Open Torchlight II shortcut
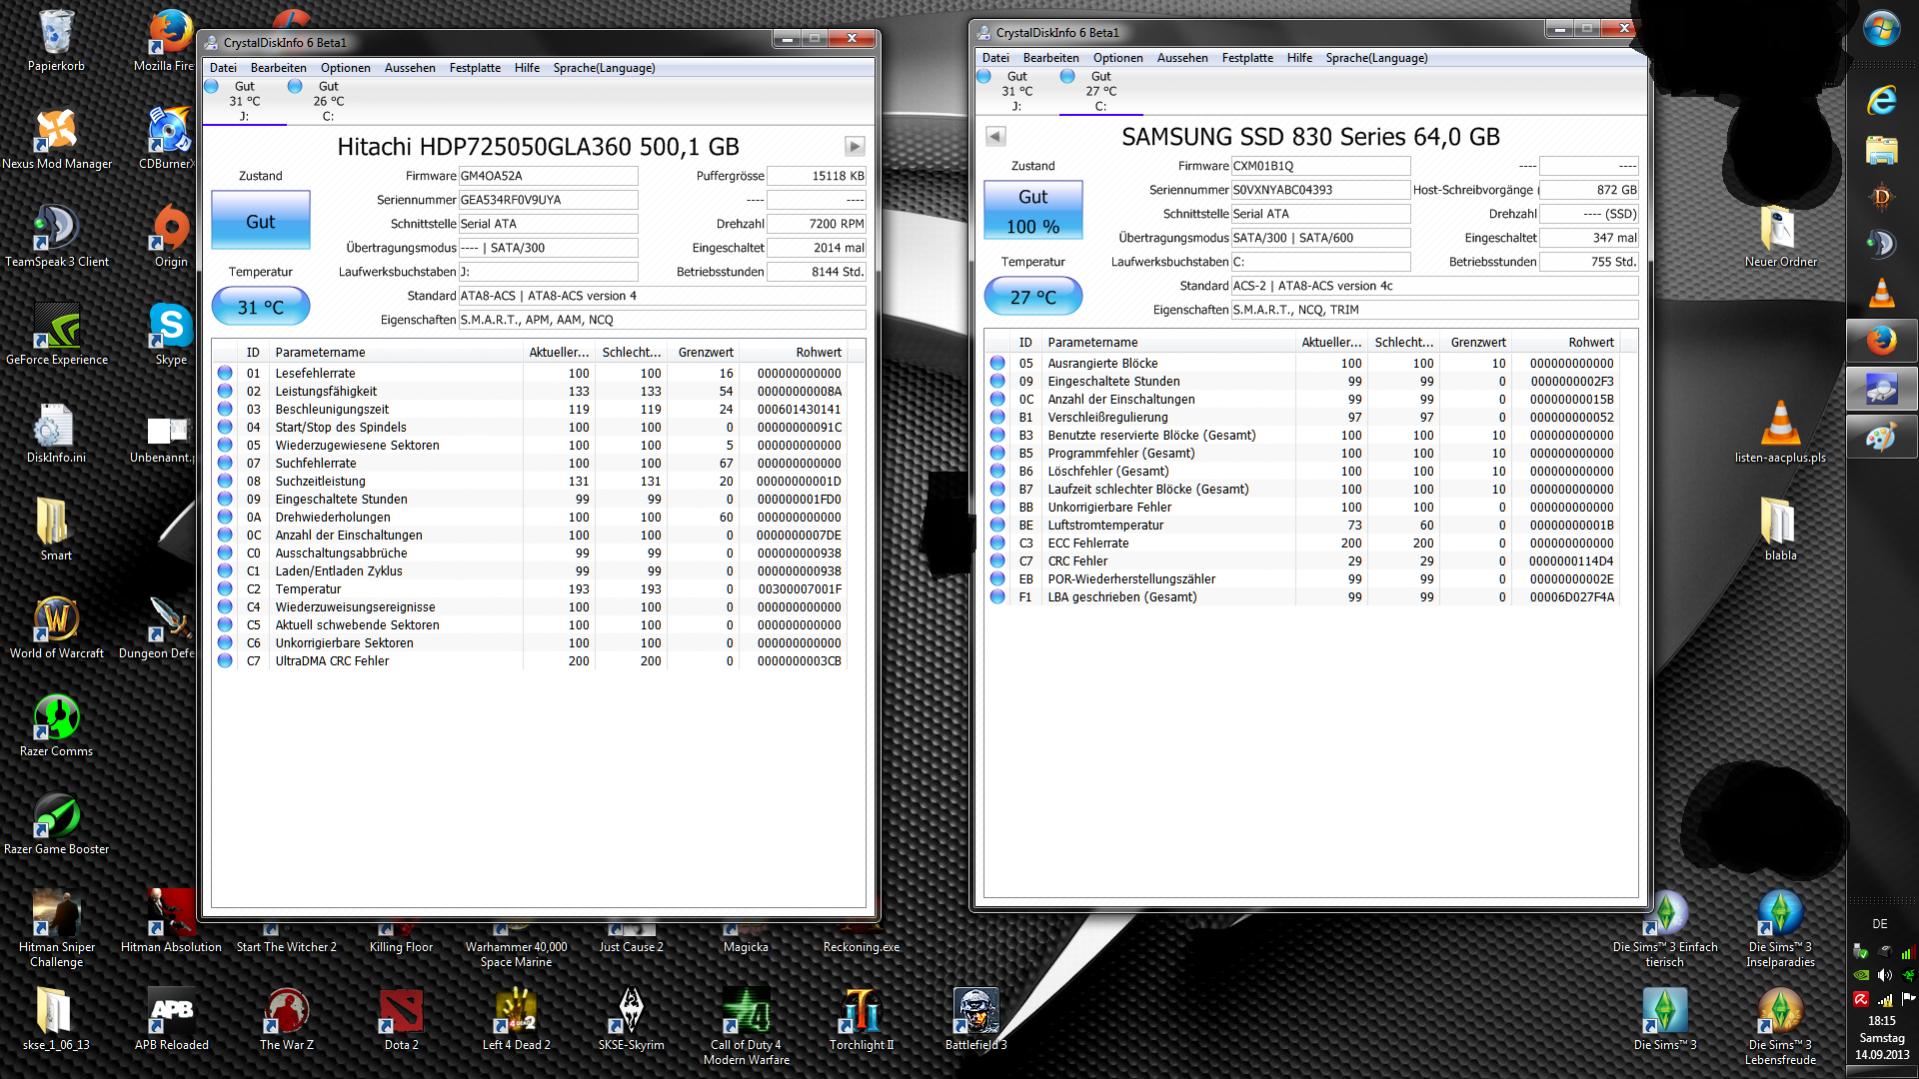Screen dimensions: 1919x1079 (861, 1020)
